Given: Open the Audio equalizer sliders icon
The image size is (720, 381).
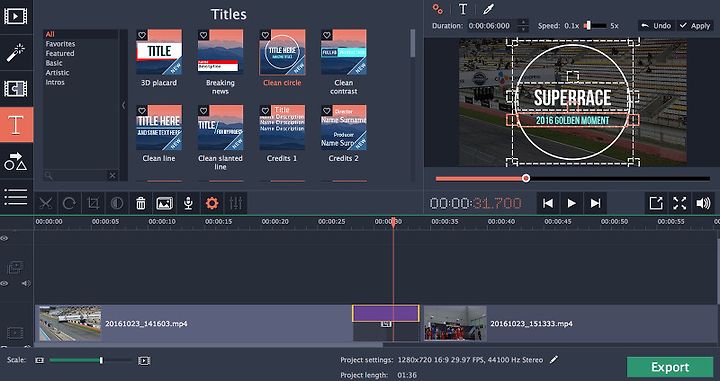Looking at the screenshot, I should coord(236,203).
